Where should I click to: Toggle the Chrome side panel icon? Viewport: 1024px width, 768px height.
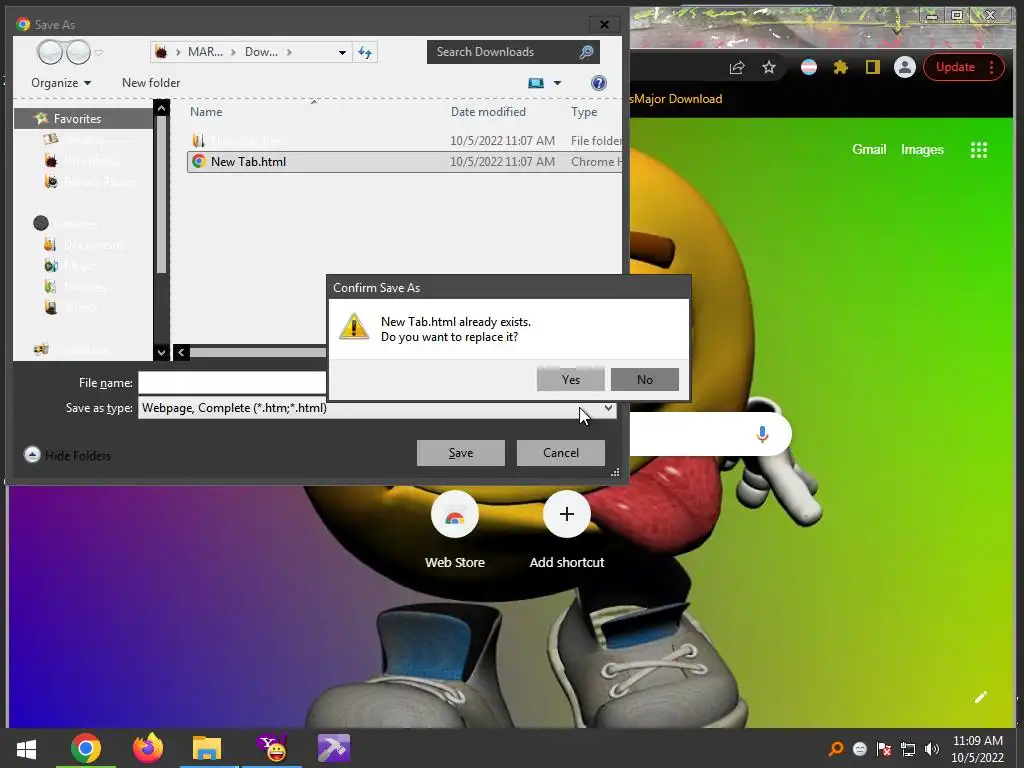872,67
